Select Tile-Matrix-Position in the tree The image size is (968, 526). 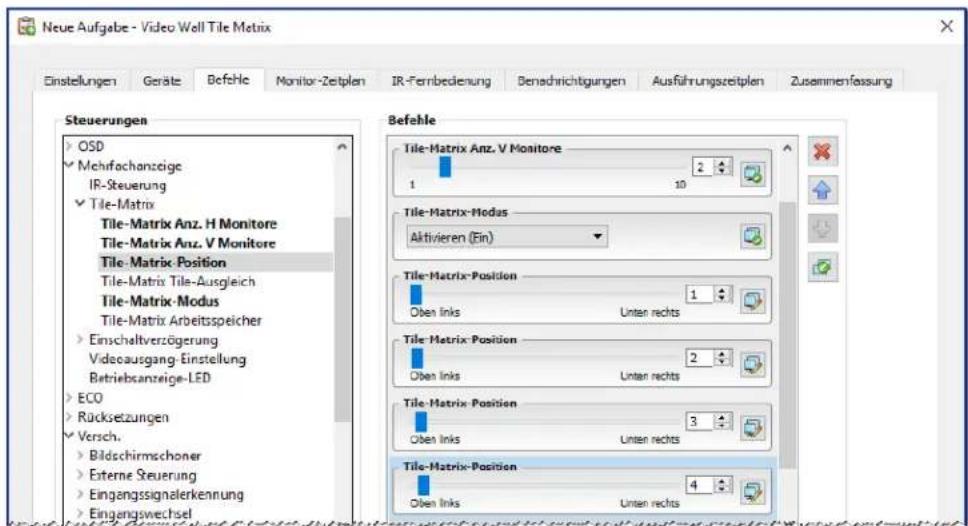pos(163,262)
